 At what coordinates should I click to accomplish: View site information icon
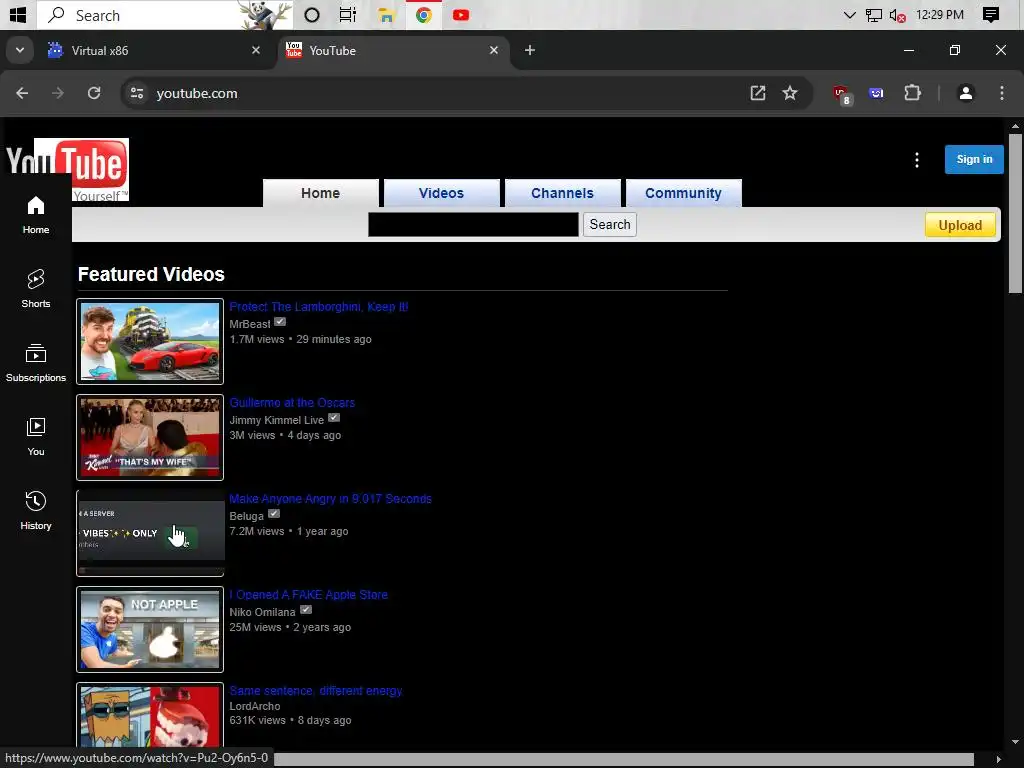[136, 93]
